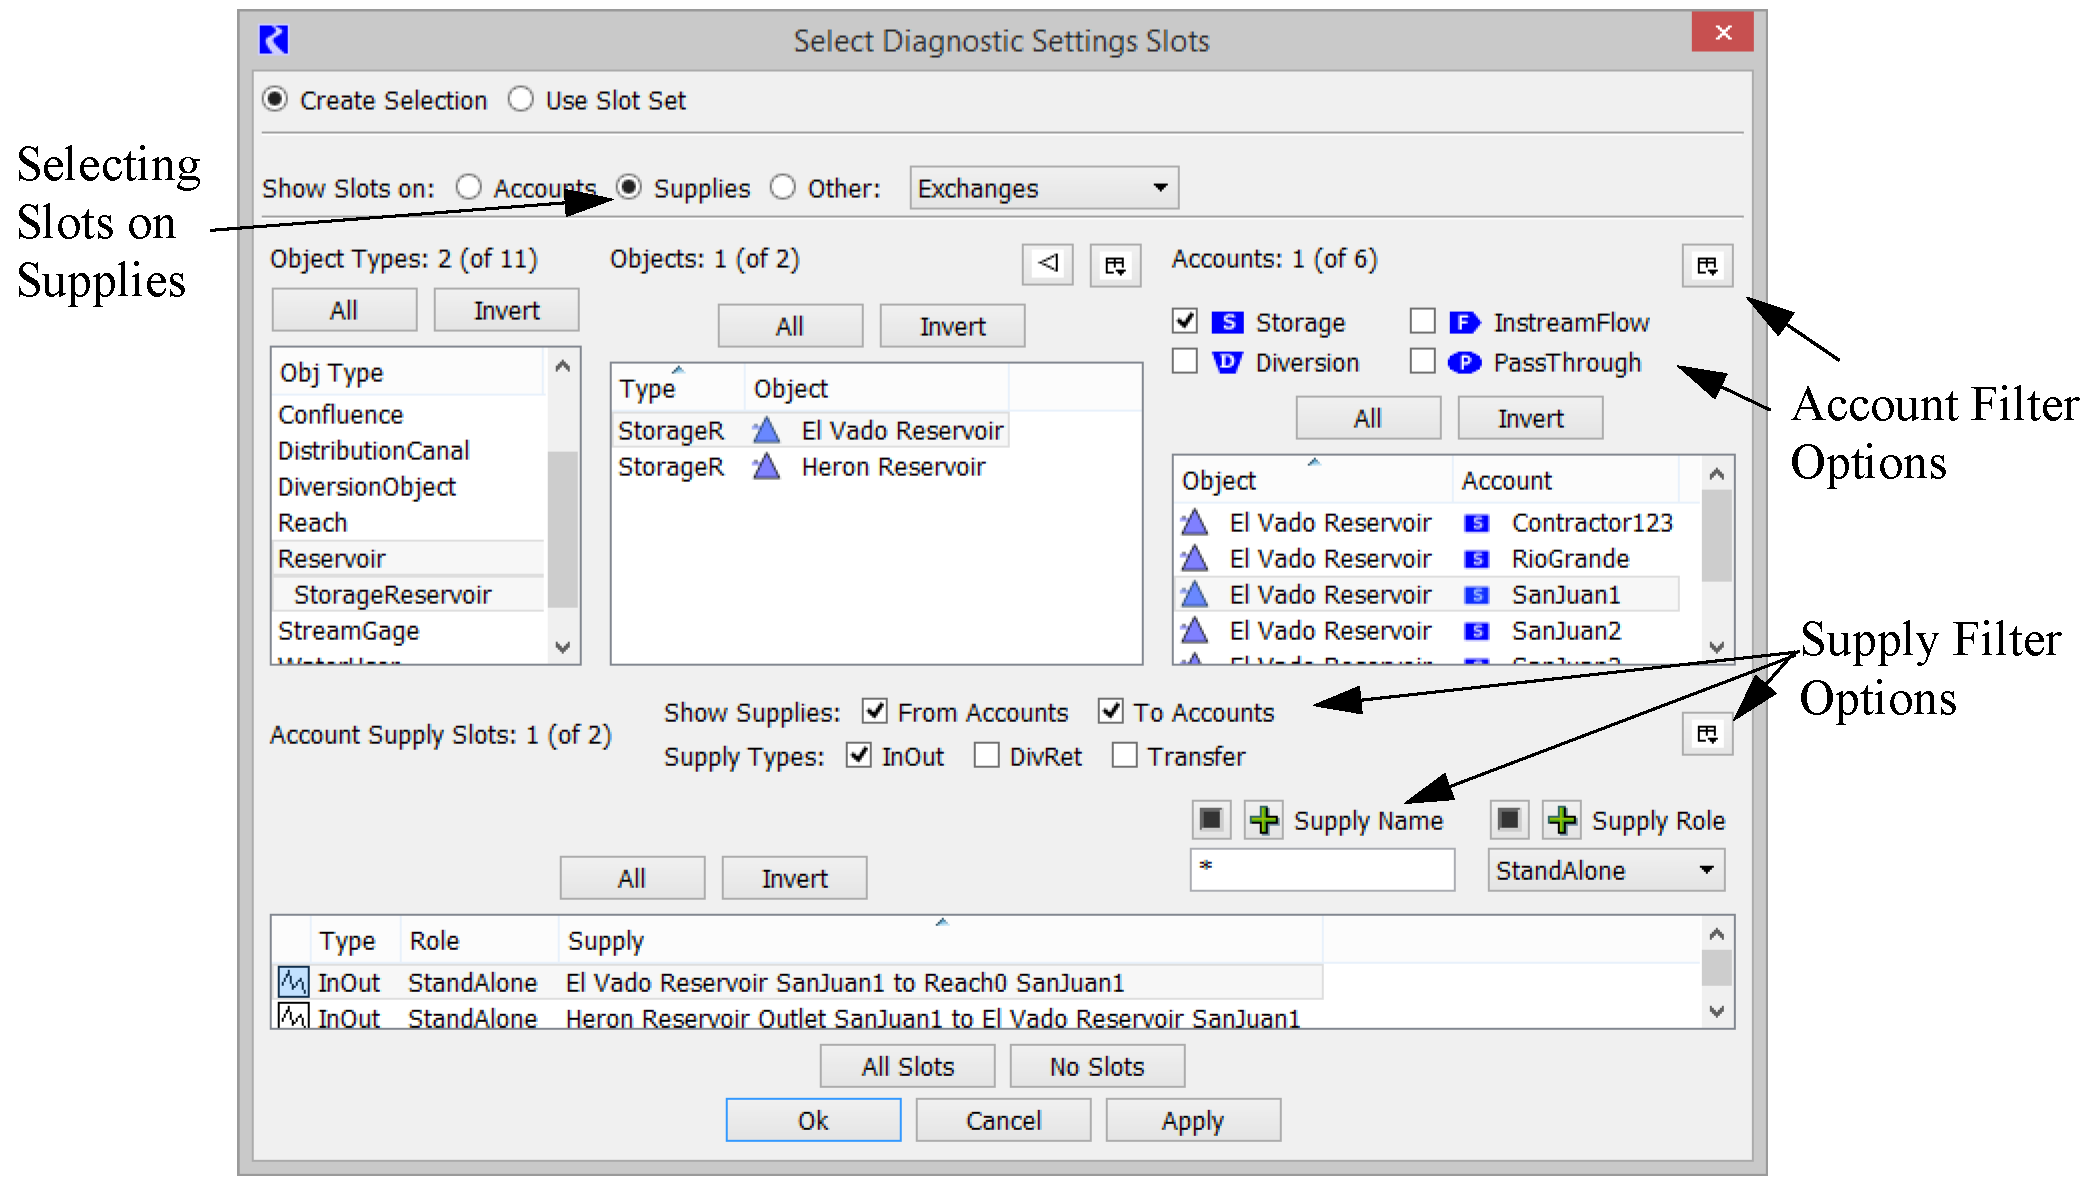The image size is (2100, 1192).
Task: Click green plus icon beside Supply Role
Action: pos(1561,820)
